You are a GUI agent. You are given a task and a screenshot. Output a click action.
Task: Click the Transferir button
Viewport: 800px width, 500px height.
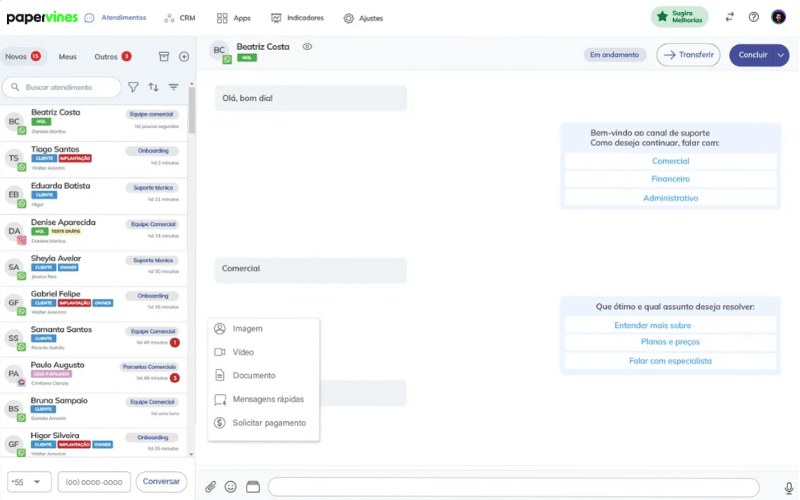[688, 55]
